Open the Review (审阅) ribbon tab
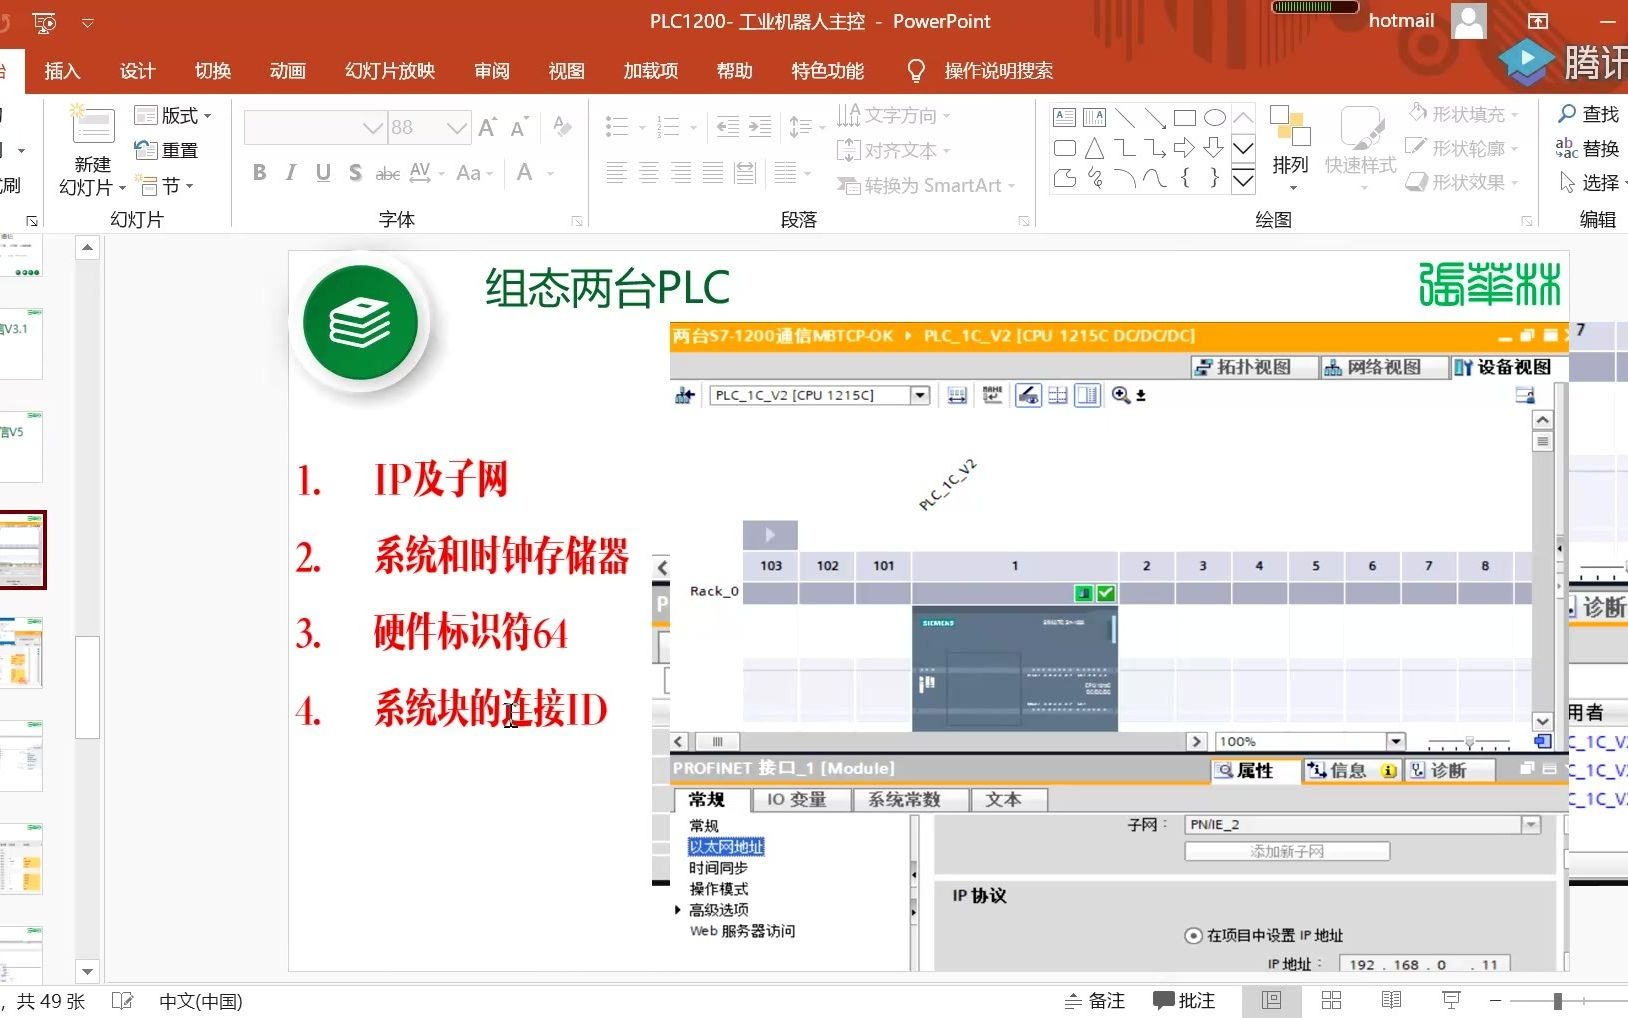 (x=492, y=71)
